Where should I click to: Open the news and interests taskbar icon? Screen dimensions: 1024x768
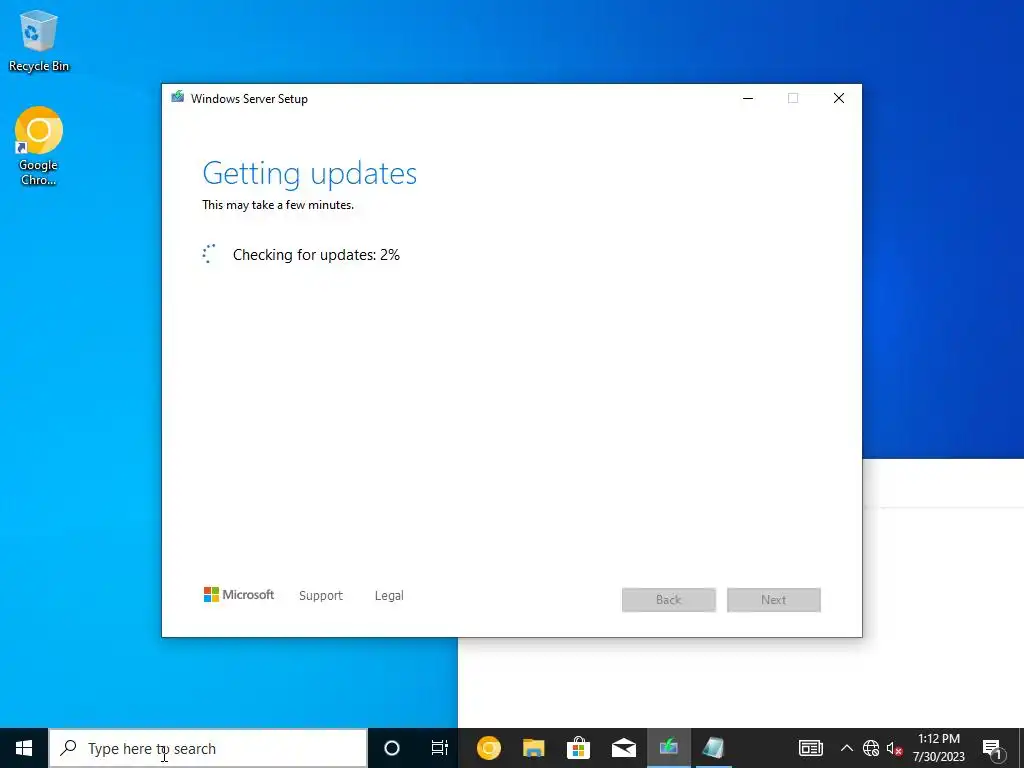[810, 748]
